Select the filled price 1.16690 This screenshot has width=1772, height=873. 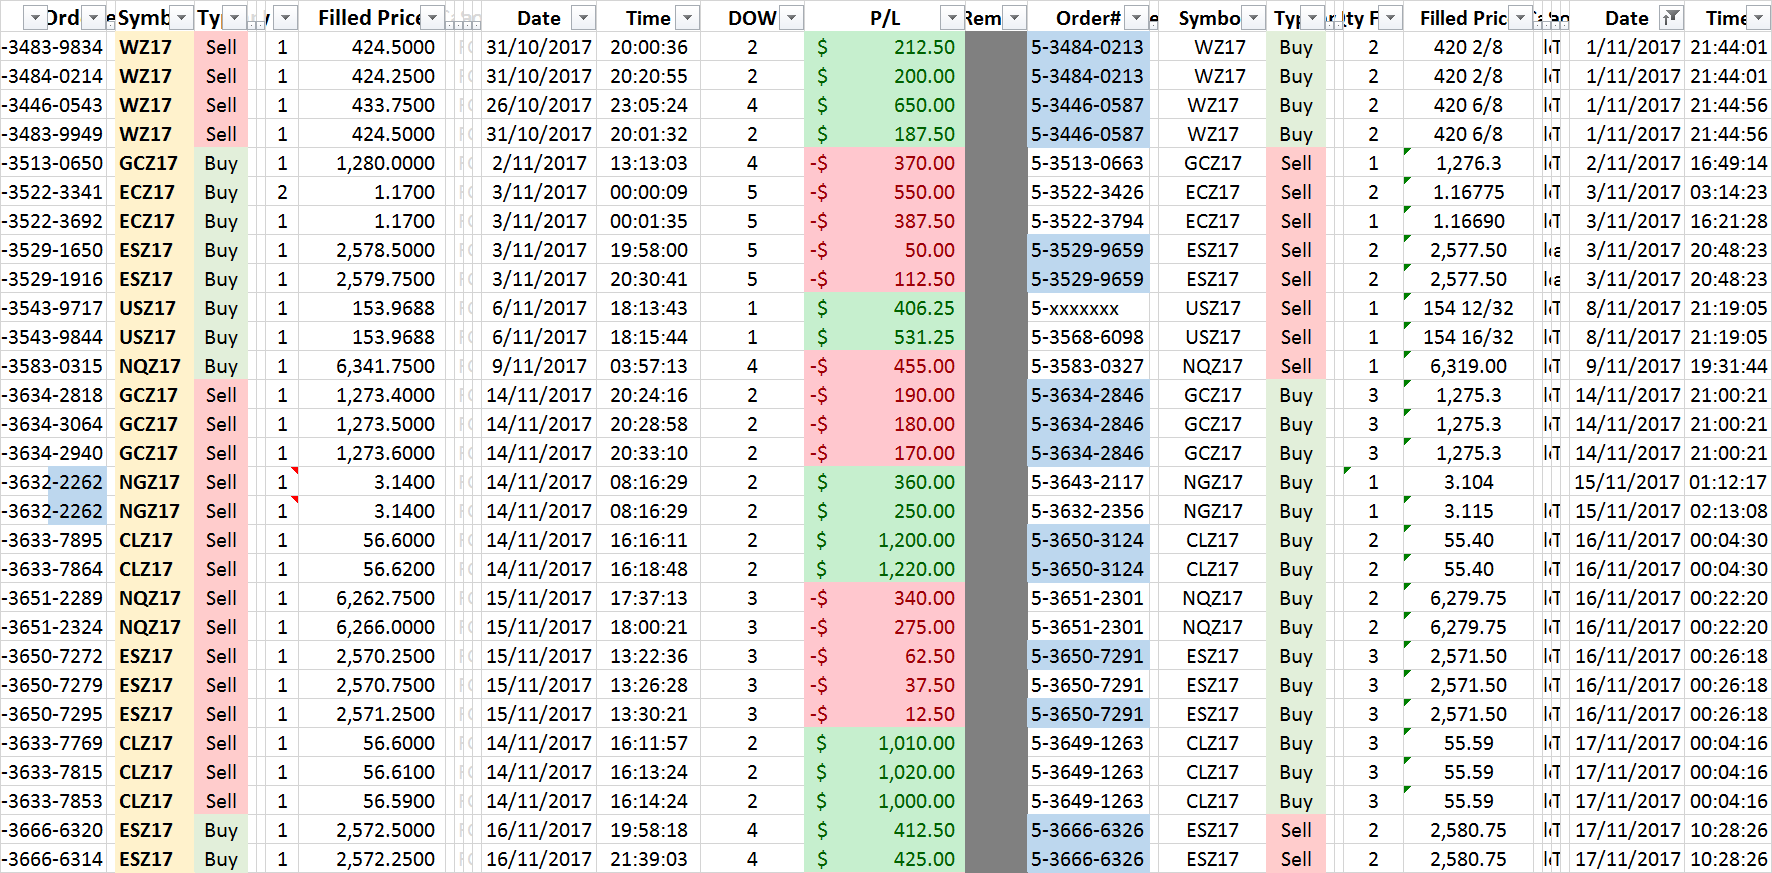tap(1468, 221)
